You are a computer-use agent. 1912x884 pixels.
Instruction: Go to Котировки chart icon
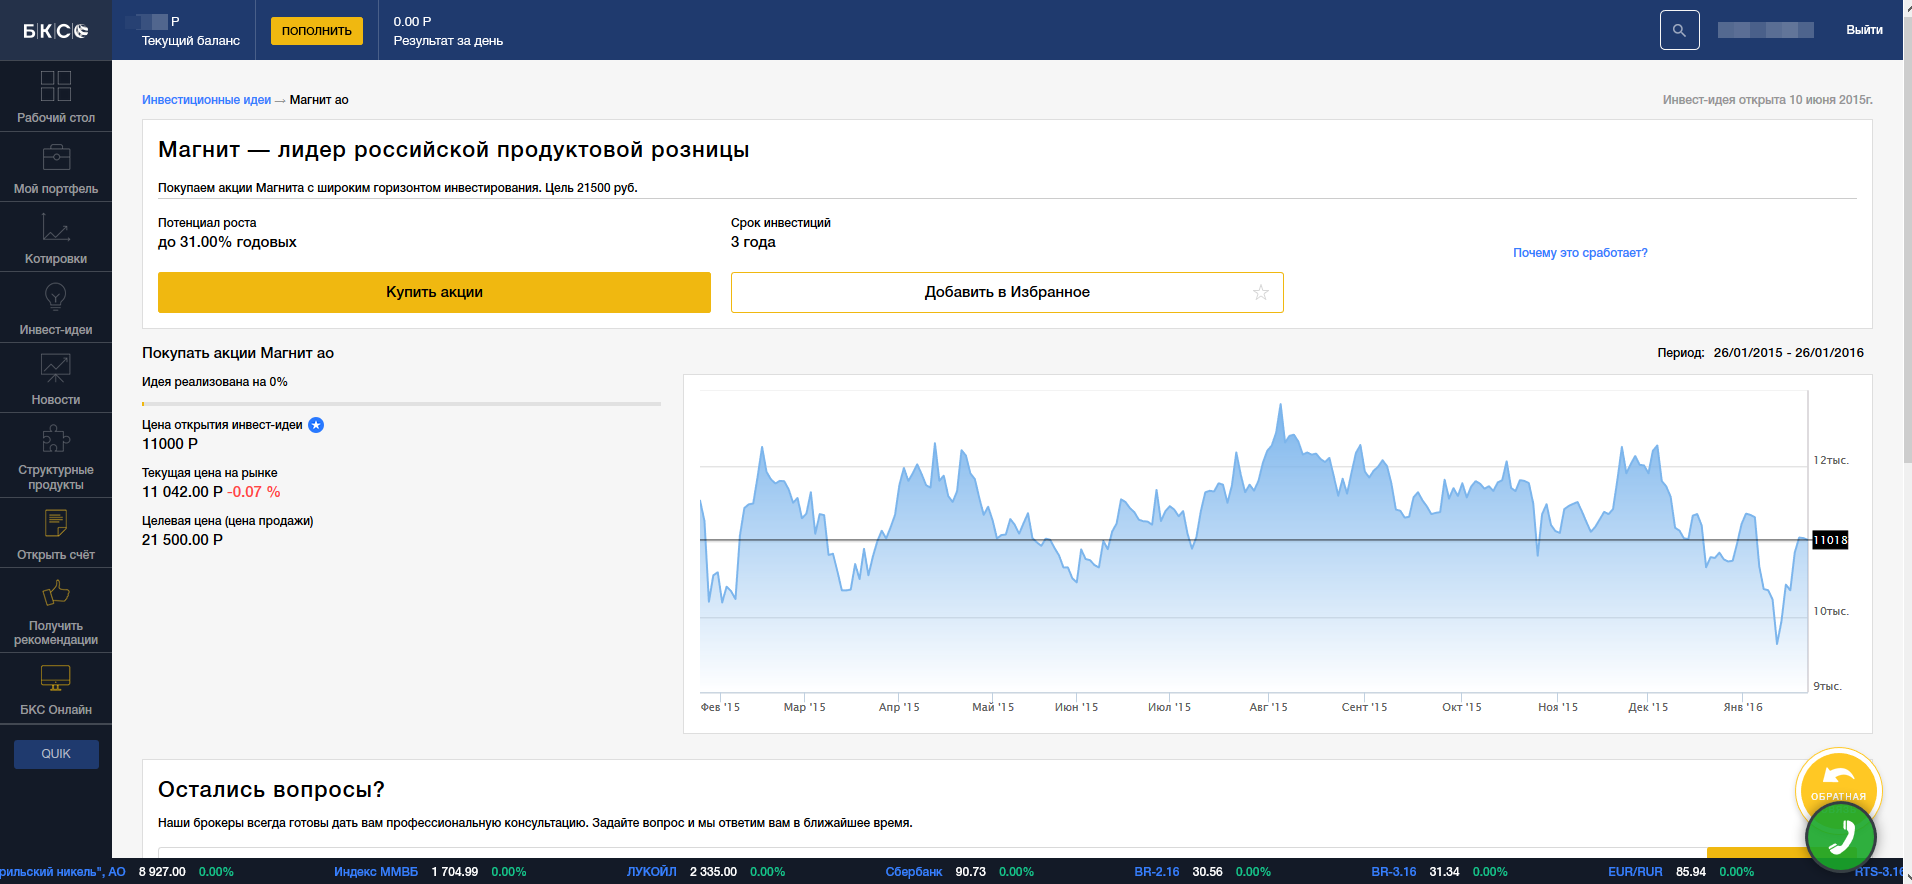click(x=56, y=227)
